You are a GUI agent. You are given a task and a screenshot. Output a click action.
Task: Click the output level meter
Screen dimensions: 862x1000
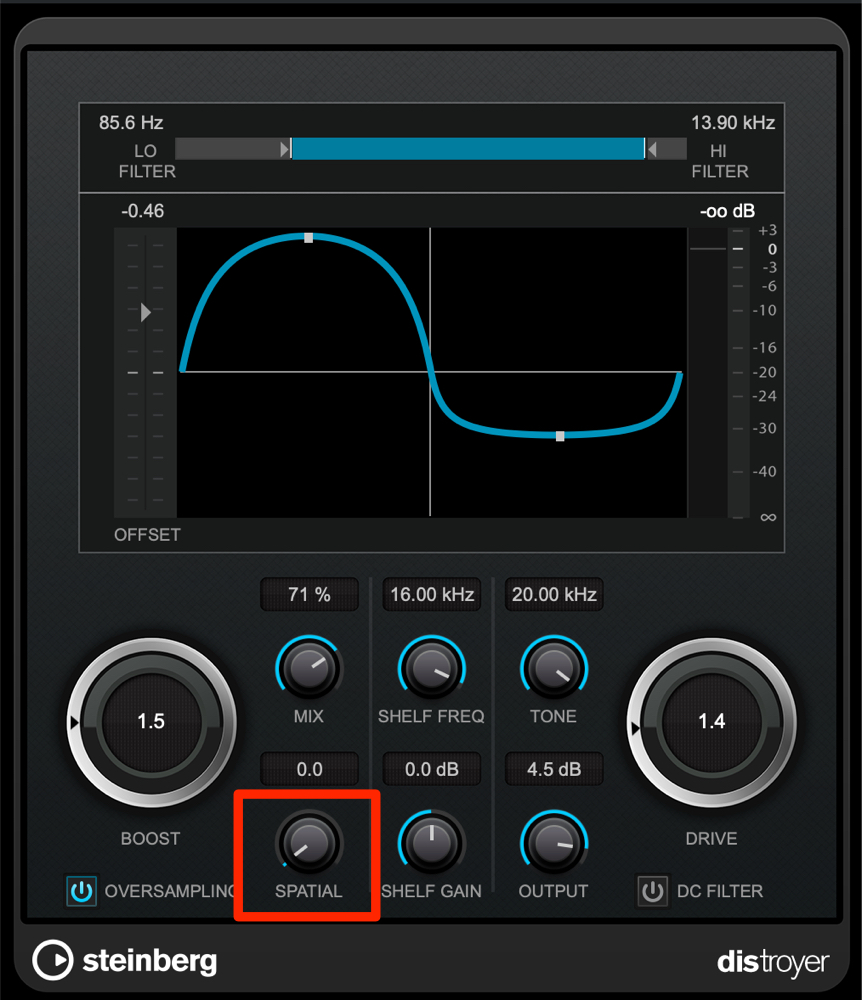pos(708,372)
